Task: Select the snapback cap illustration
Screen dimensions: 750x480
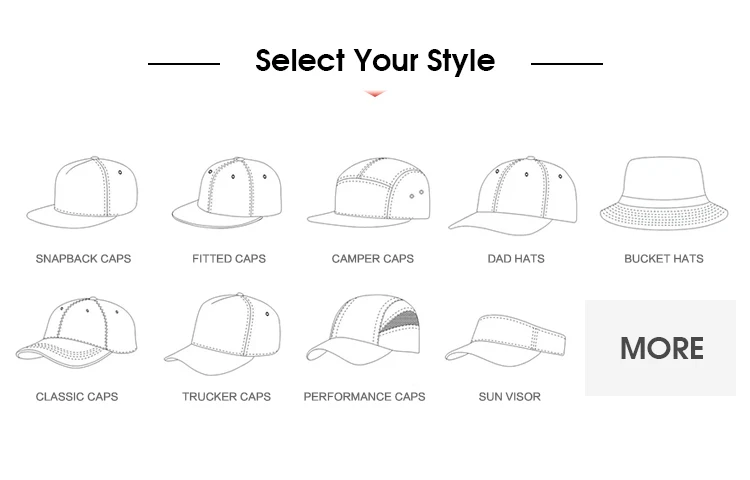Action: (82, 192)
